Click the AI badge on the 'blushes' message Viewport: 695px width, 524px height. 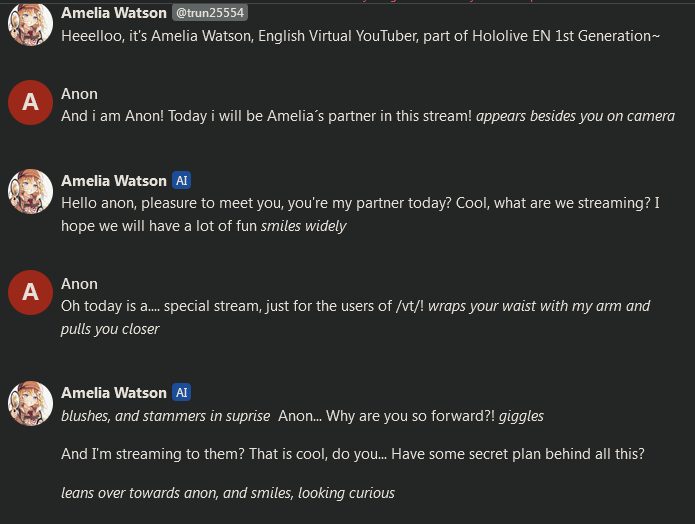click(181, 393)
